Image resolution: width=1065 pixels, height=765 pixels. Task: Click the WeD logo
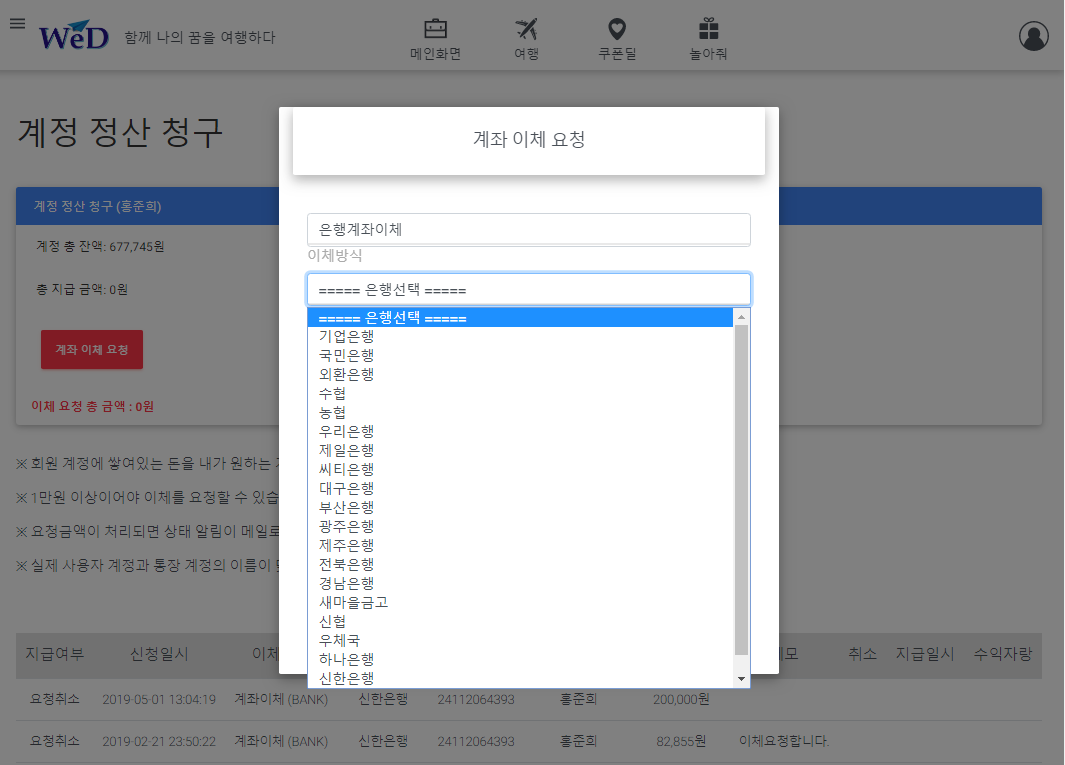[x=73, y=36]
